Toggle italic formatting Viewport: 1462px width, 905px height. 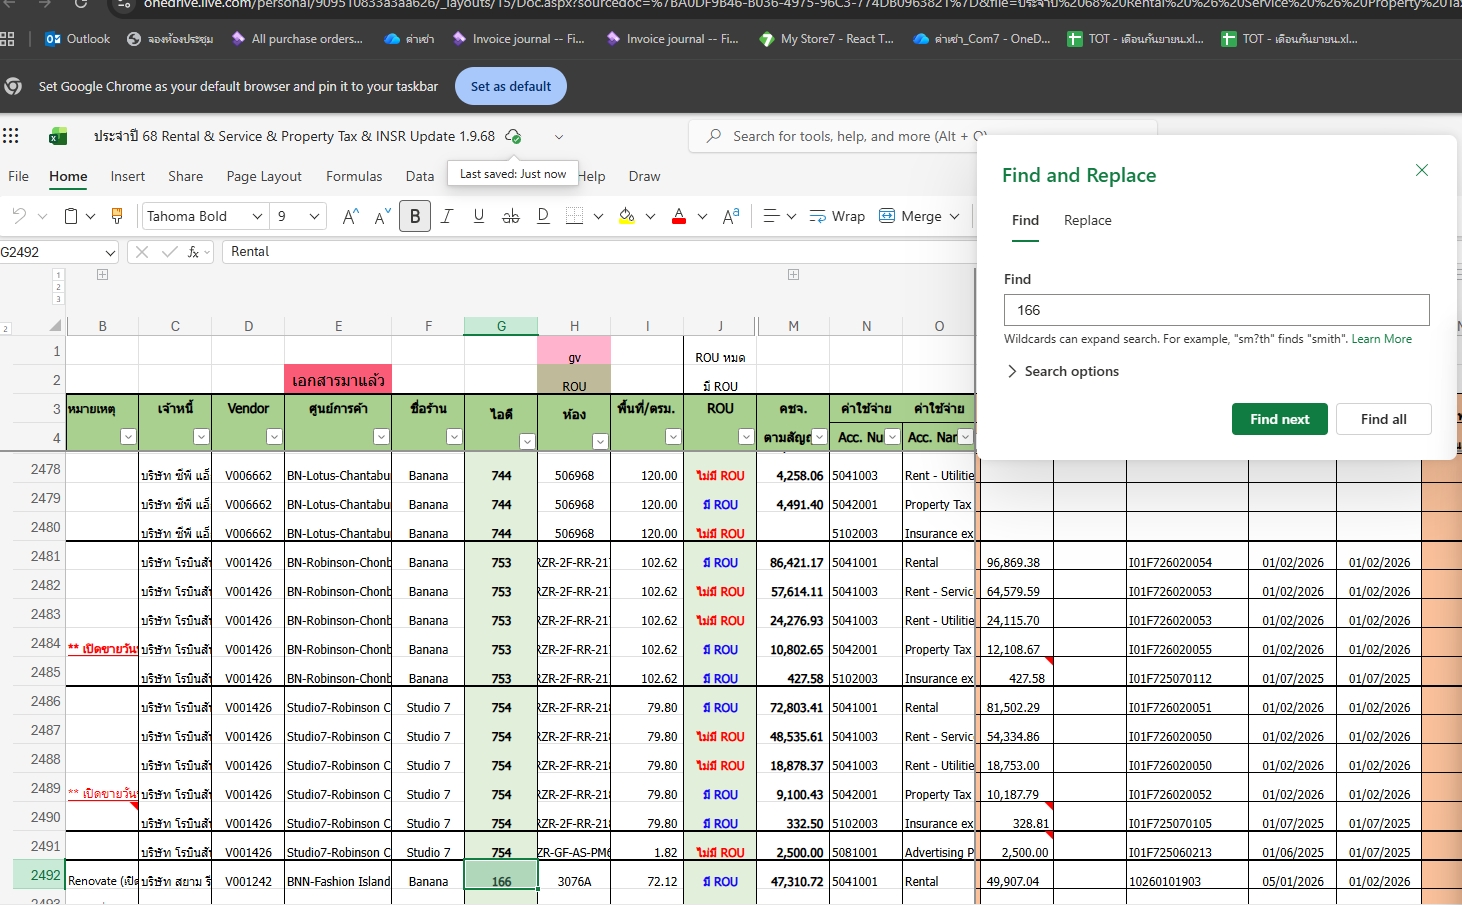coord(447,216)
